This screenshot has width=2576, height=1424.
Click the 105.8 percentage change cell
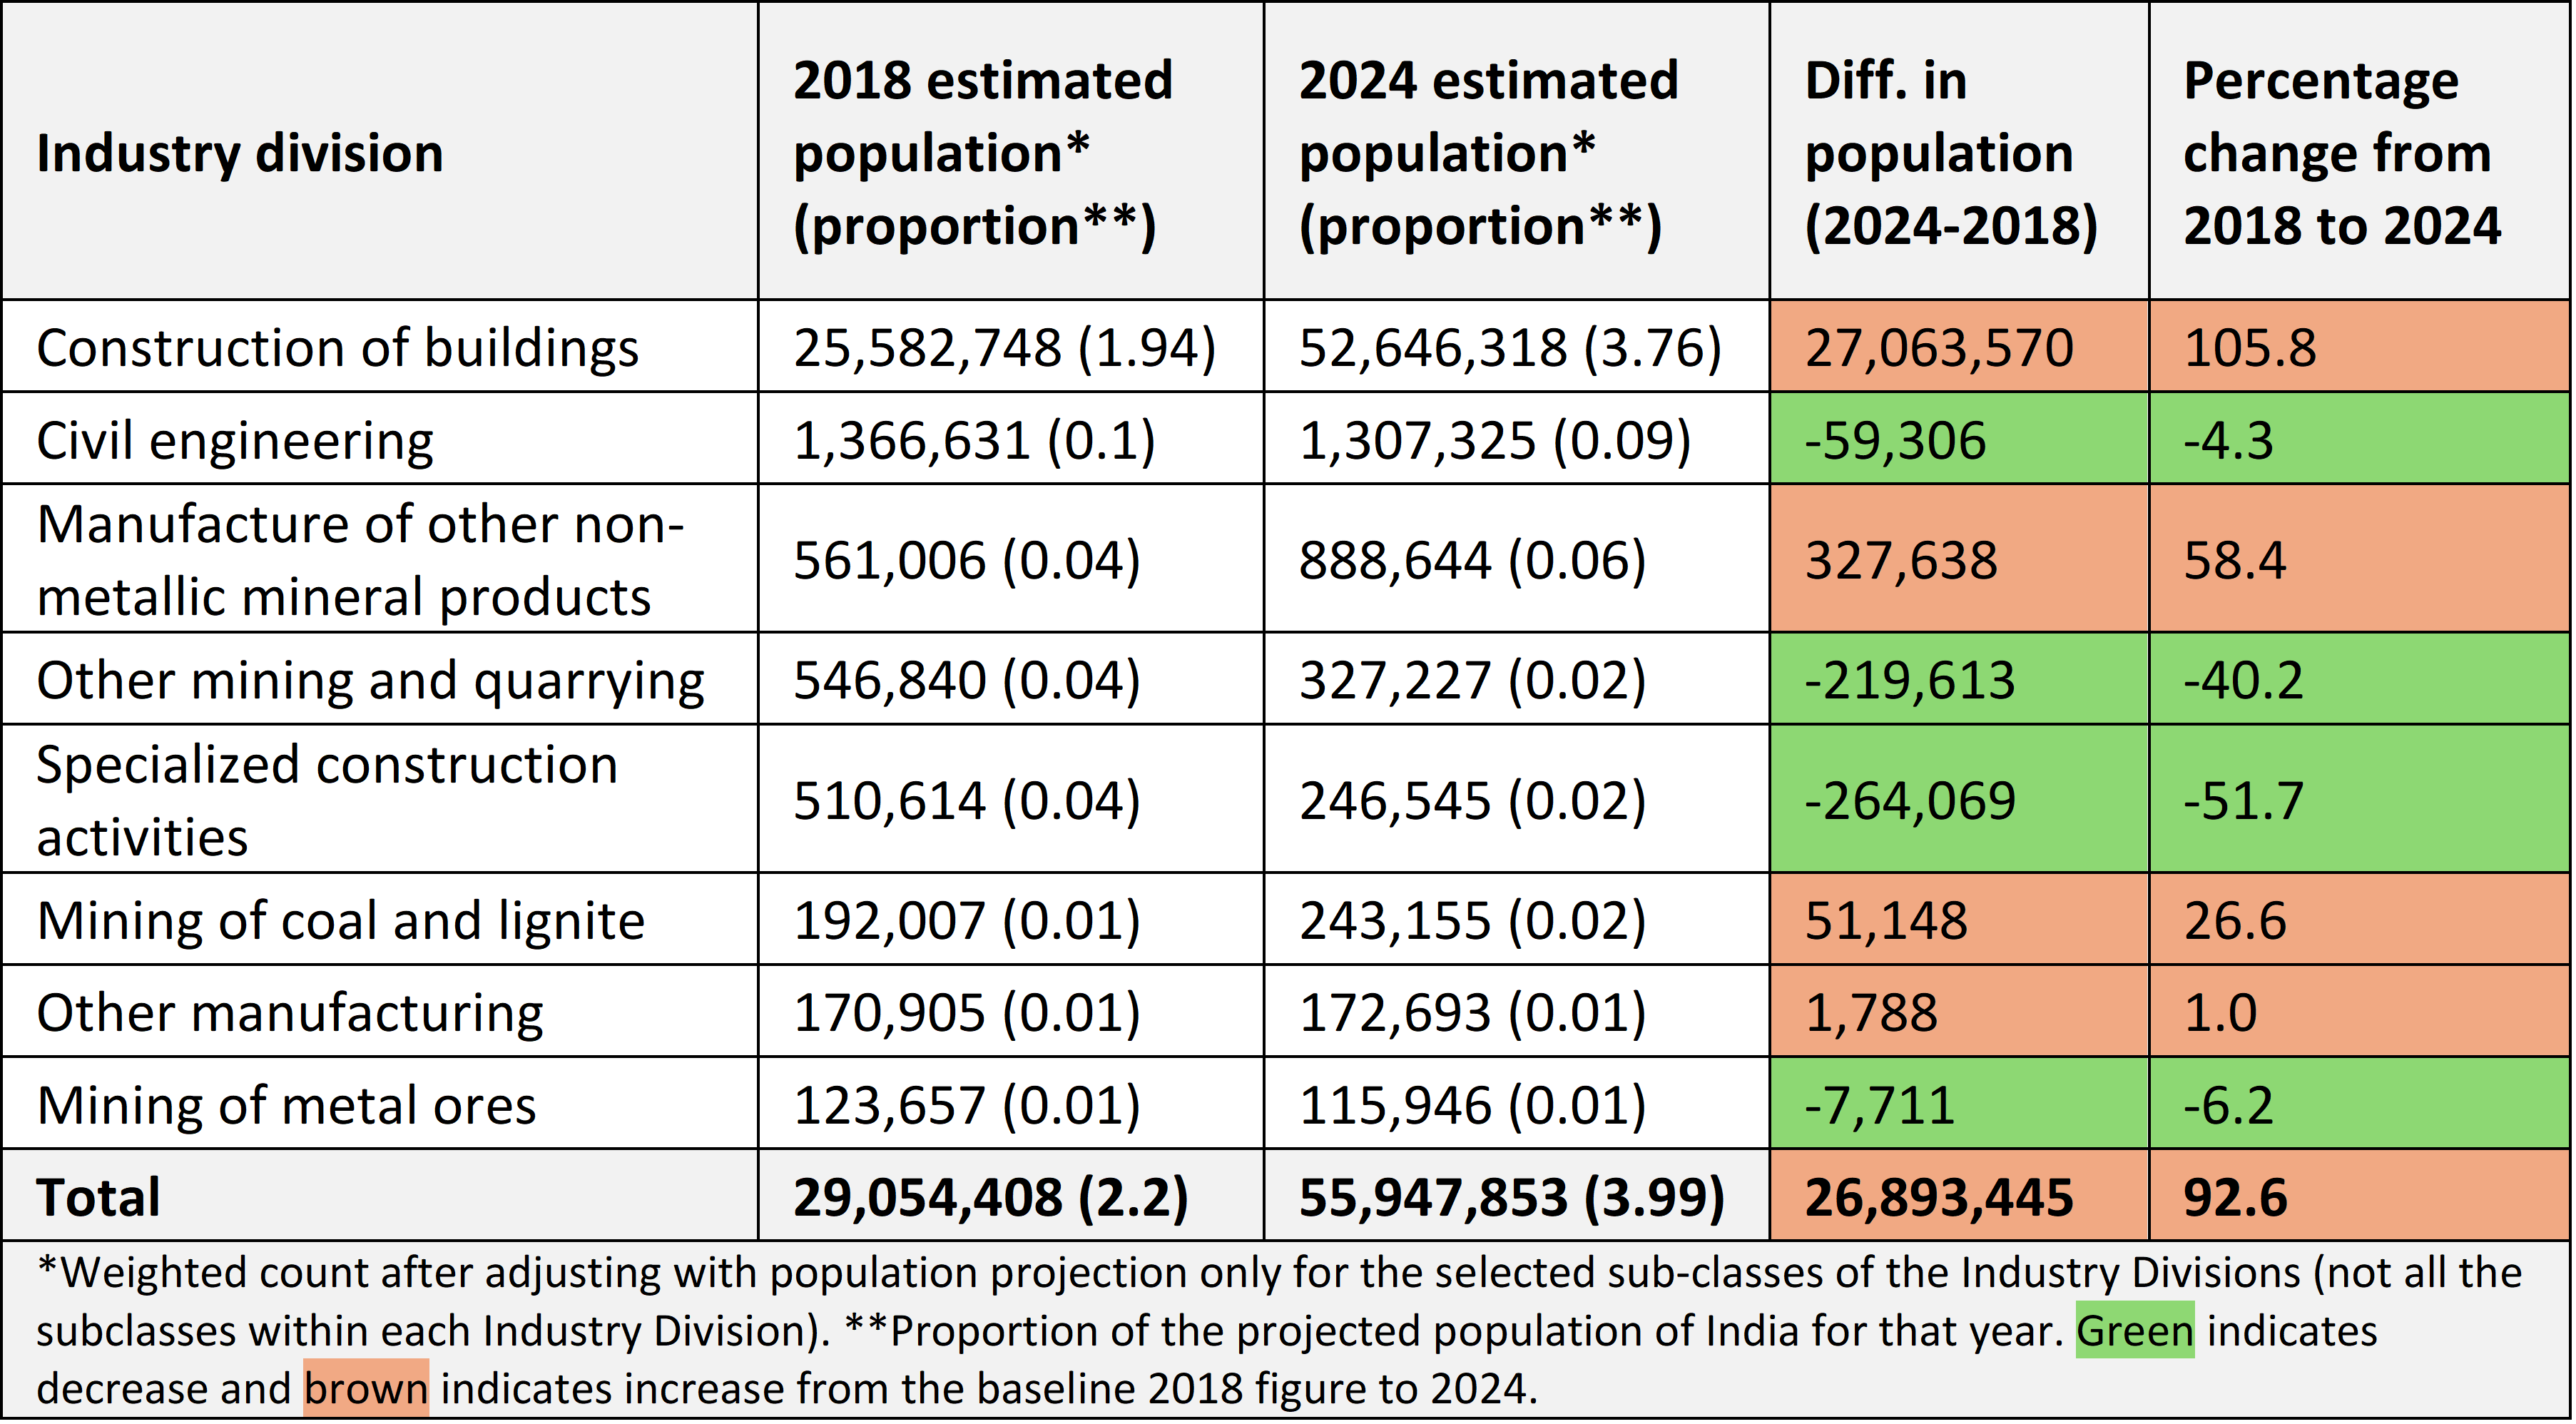coord(2250,348)
